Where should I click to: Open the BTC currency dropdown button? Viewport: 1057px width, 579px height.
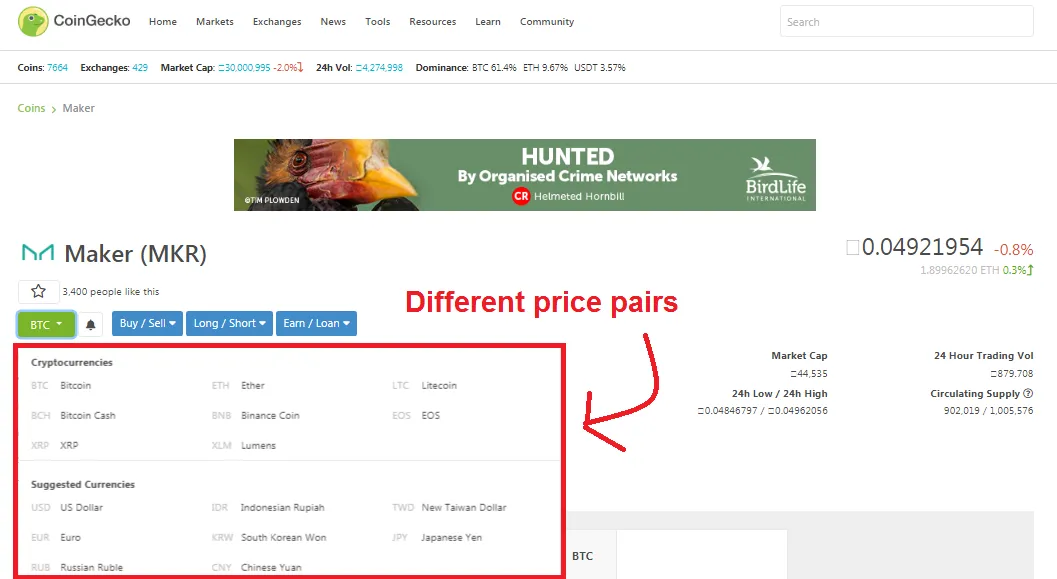pyautogui.click(x=46, y=324)
